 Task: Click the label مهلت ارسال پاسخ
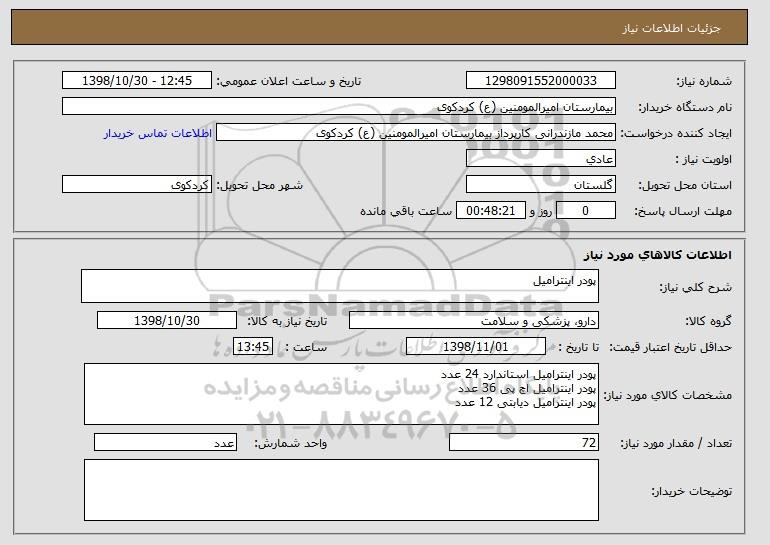pos(683,212)
